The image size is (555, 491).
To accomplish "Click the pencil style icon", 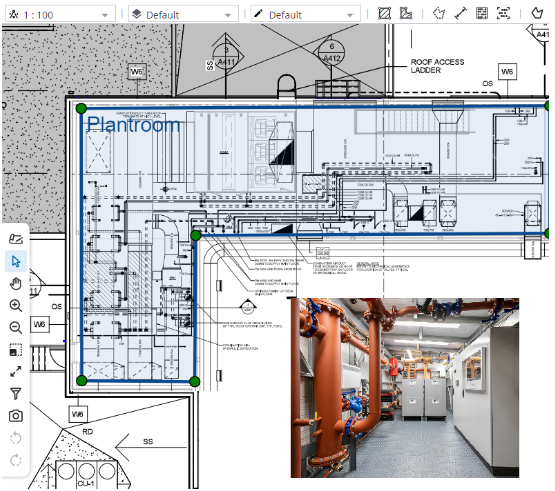I will (258, 14).
